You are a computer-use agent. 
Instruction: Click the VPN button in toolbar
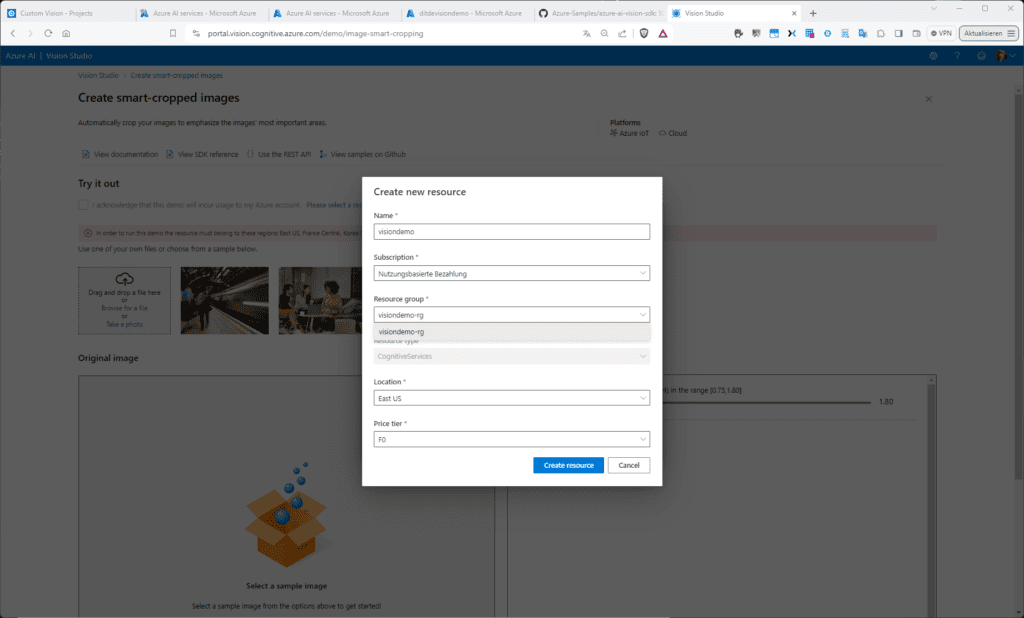tap(941, 33)
